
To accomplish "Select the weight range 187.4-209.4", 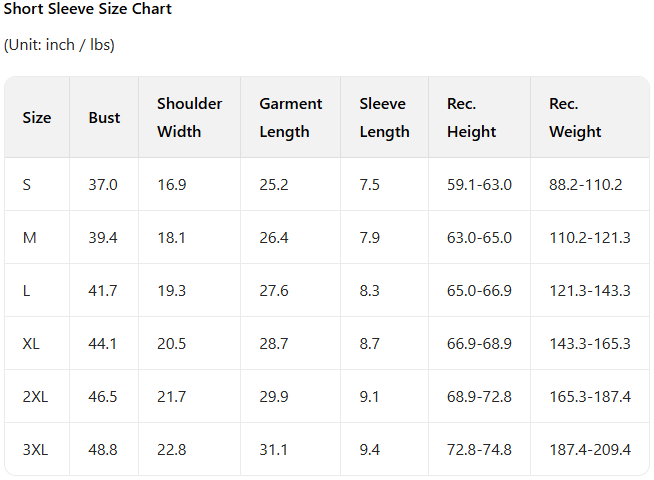I will click(590, 450).
